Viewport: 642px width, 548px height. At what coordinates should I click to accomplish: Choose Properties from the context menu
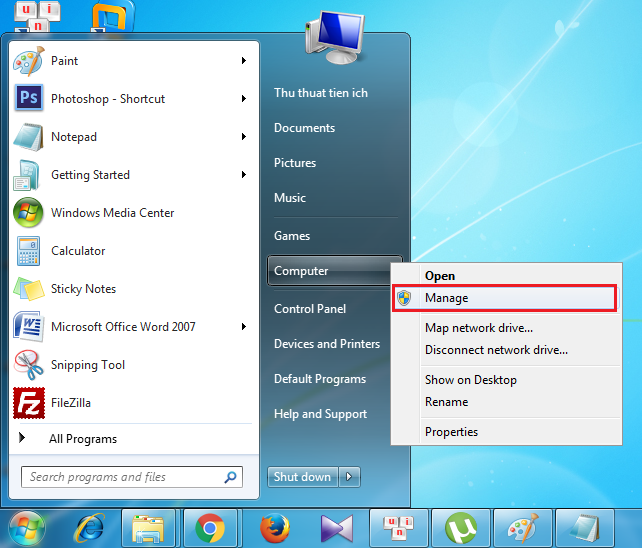pyautogui.click(x=451, y=432)
